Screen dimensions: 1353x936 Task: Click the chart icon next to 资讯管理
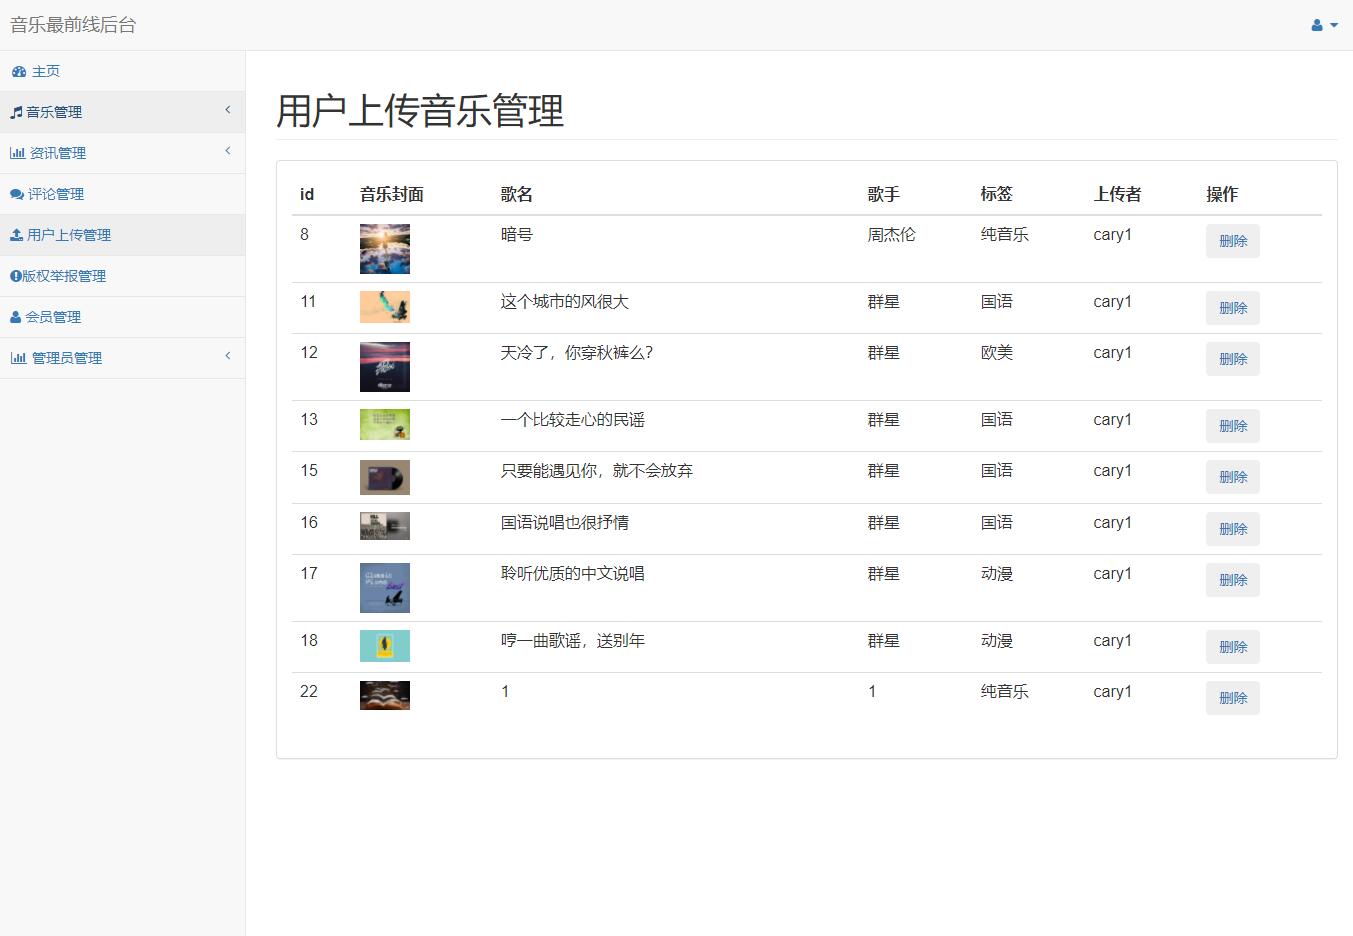[x=18, y=152]
